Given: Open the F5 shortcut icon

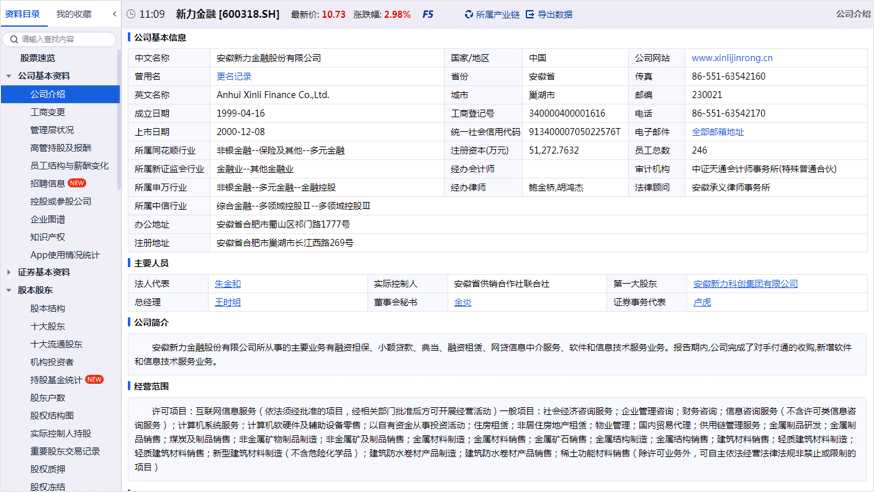Looking at the screenshot, I should coord(428,14).
